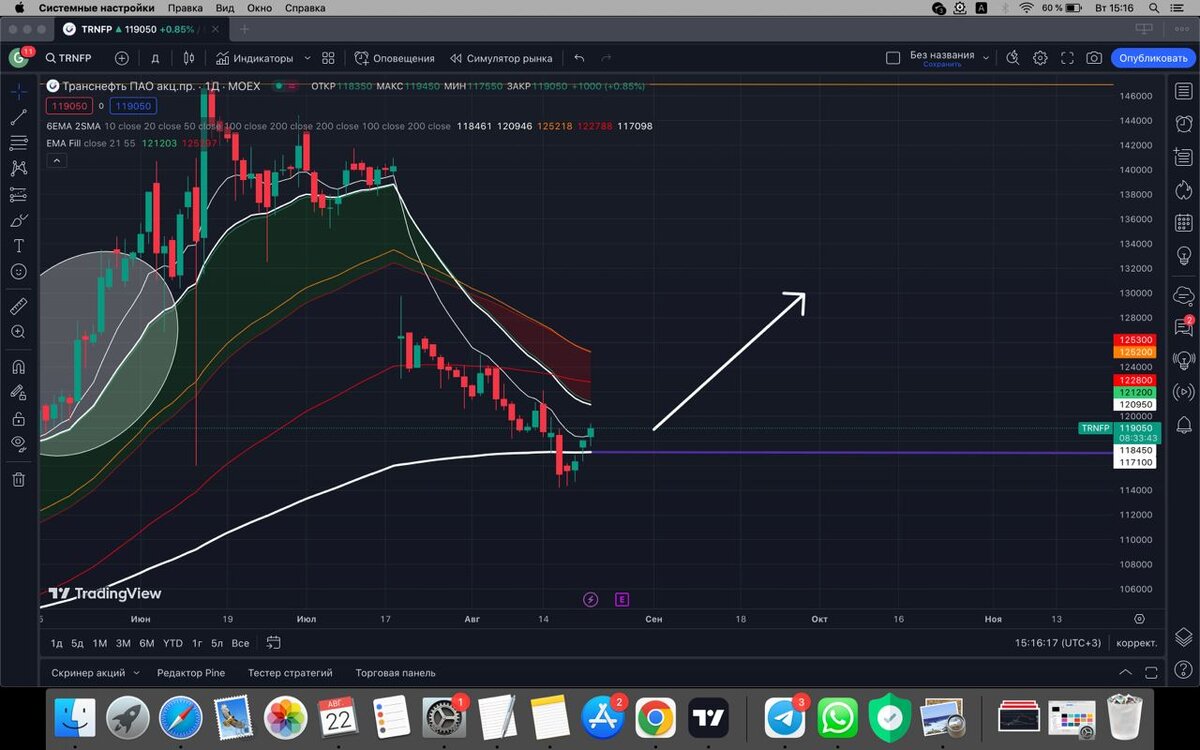
Task: Undo the last chart action
Action: (x=579, y=58)
